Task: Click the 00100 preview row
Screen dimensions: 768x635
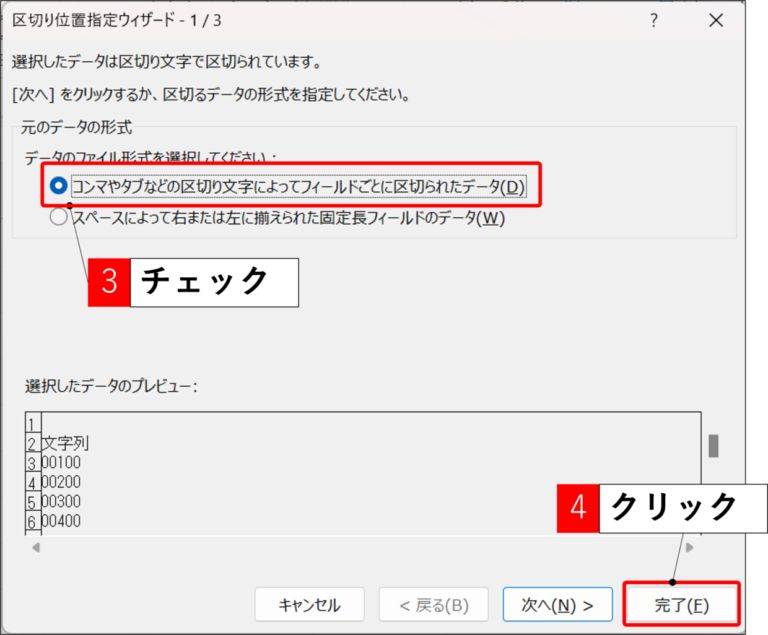Action: coord(61,463)
